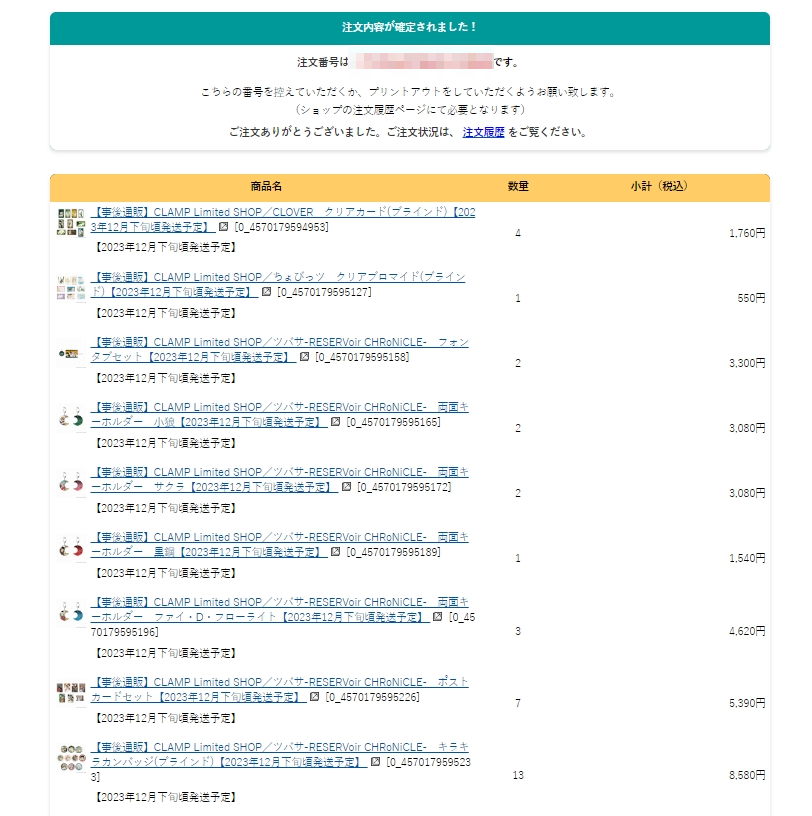812x816 pixels.
Task: Open the 両面キーホルダー 黒鋼 product link
Action: [280, 545]
